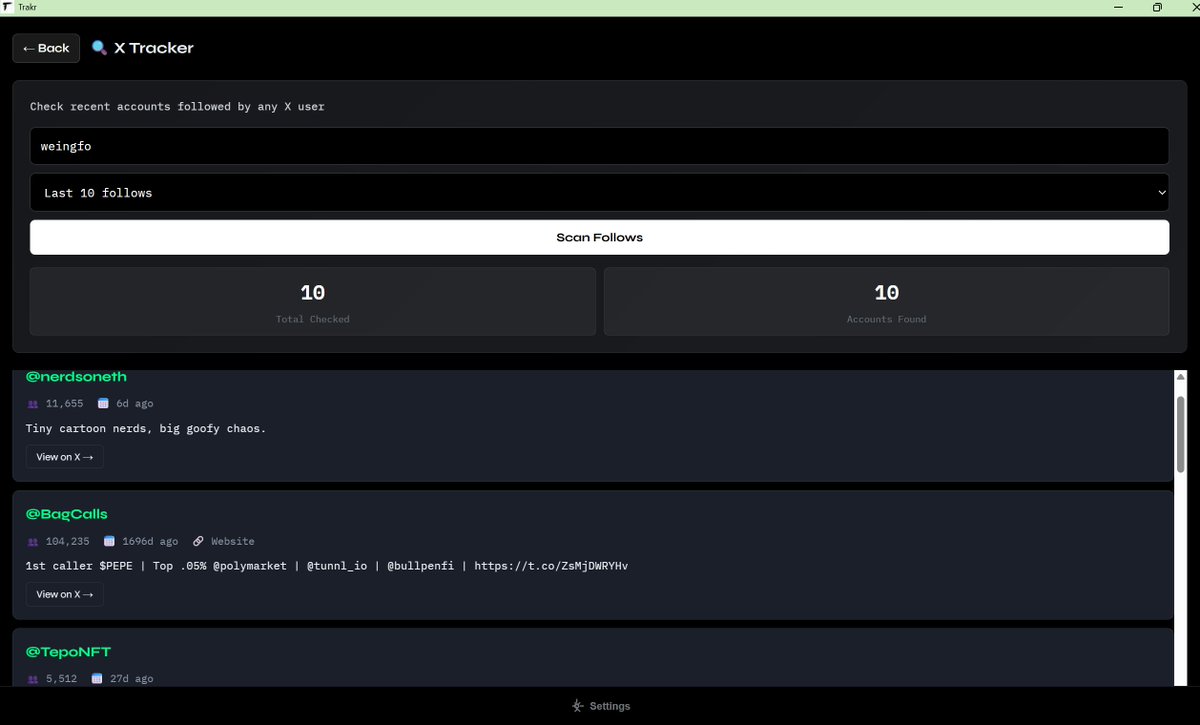Open the Last 10 follows dropdown
The image size is (1200, 725).
599,192
